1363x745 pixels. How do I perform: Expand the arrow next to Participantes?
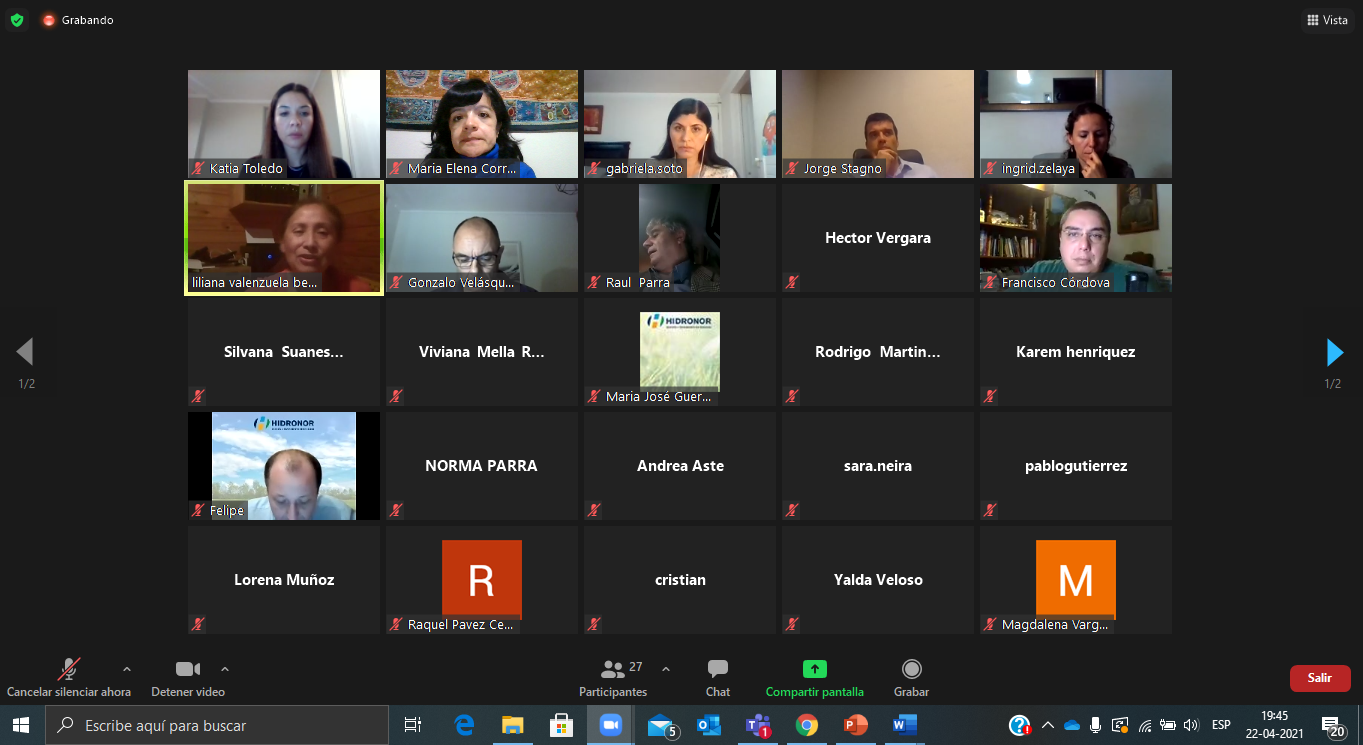[x=666, y=669]
